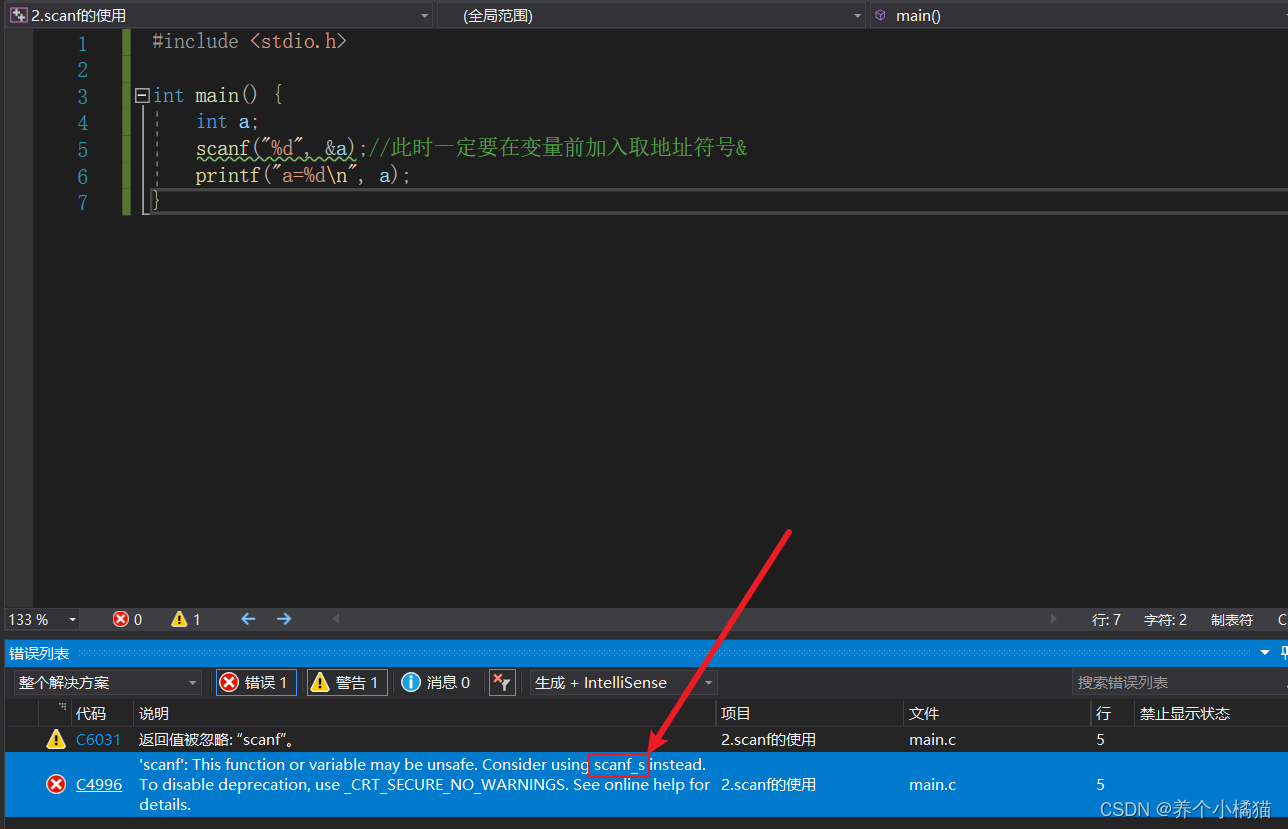The width and height of the screenshot is (1288, 829).
Task: Select the 返回值被忽略: "scanf" description
Action: [216, 740]
